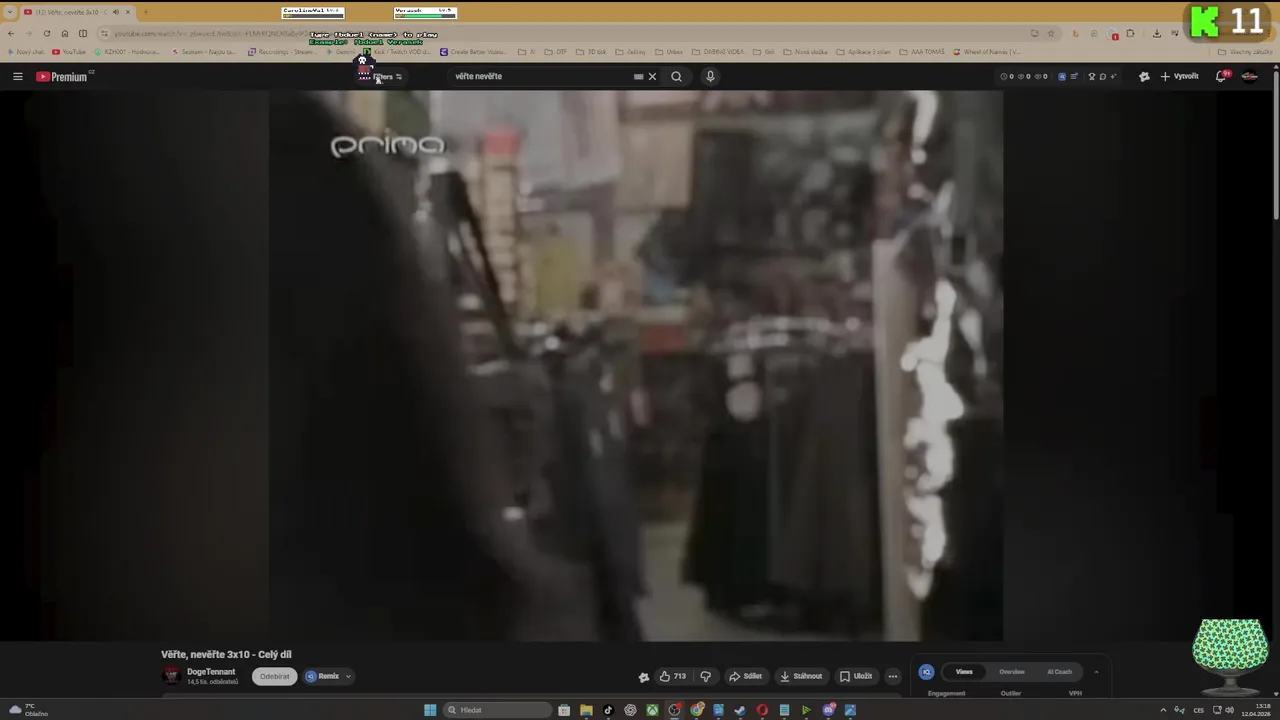Viewport: 1280px width, 720px height.
Task: Expand the Remix dropdown arrow
Action: pyautogui.click(x=348, y=676)
